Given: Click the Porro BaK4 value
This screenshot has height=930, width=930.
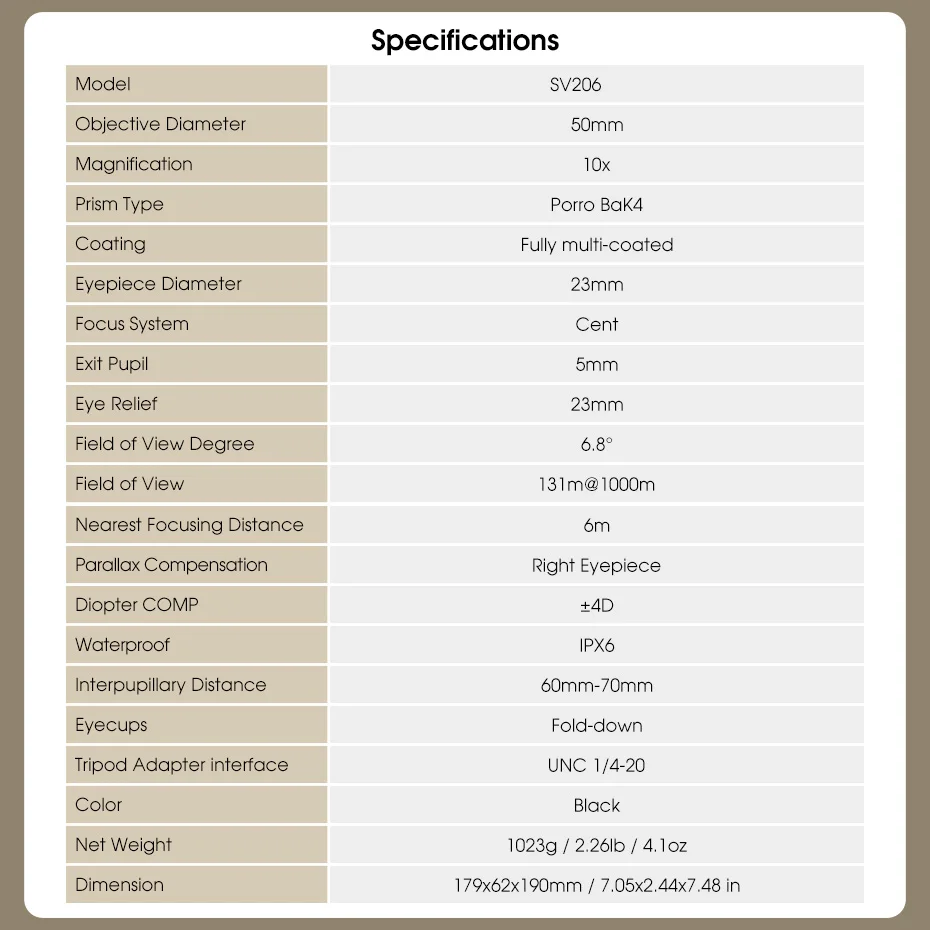Looking at the screenshot, I should click(x=597, y=205).
